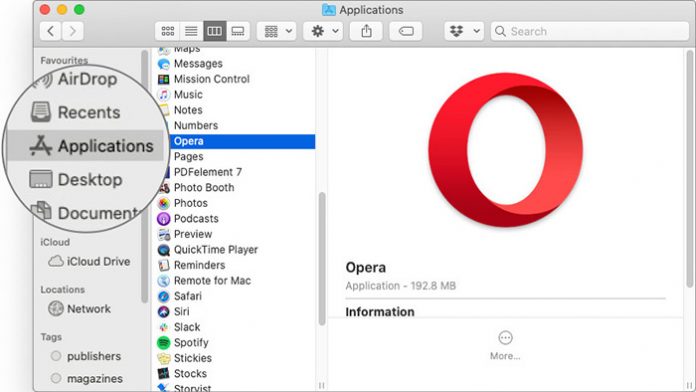This screenshot has height=392, width=696.
Task: Select the Reminders app icon
Action: pos(164,265)
